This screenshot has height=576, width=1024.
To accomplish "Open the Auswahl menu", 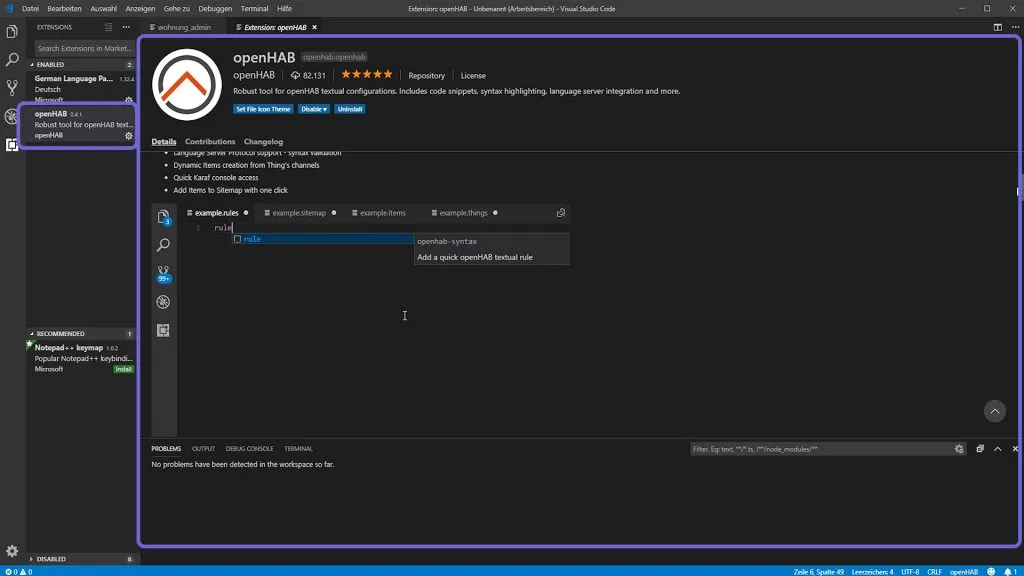I will tap(103, 8).
